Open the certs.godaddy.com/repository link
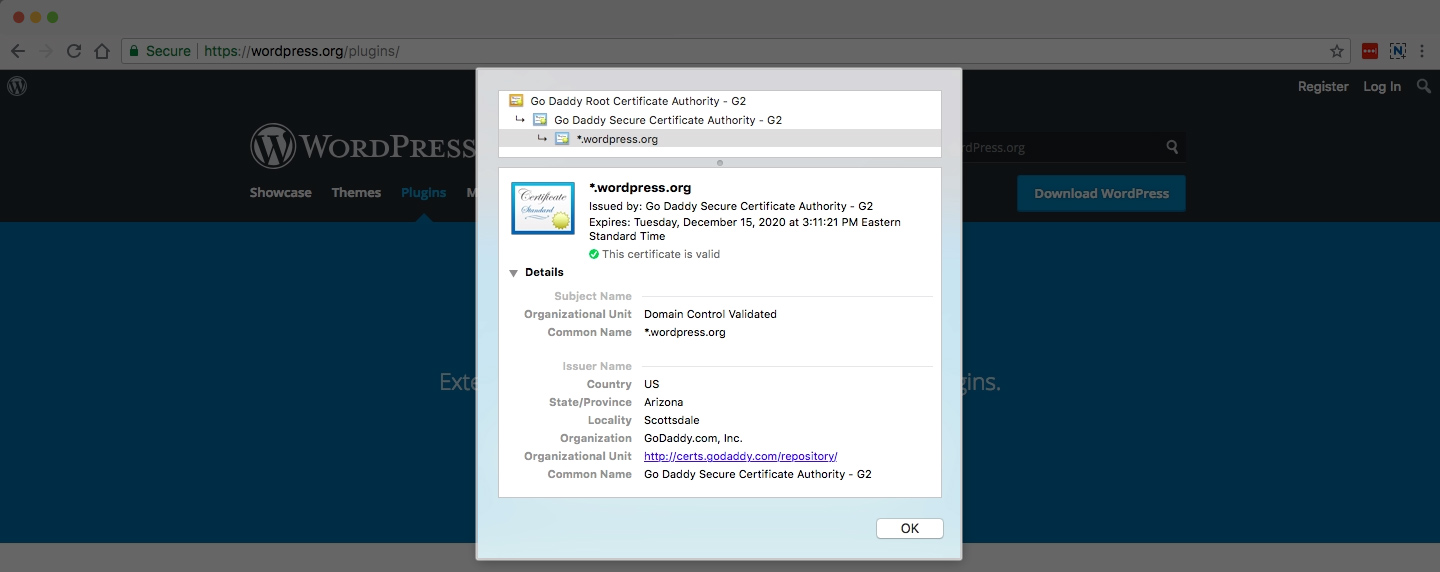 point(740,456)
